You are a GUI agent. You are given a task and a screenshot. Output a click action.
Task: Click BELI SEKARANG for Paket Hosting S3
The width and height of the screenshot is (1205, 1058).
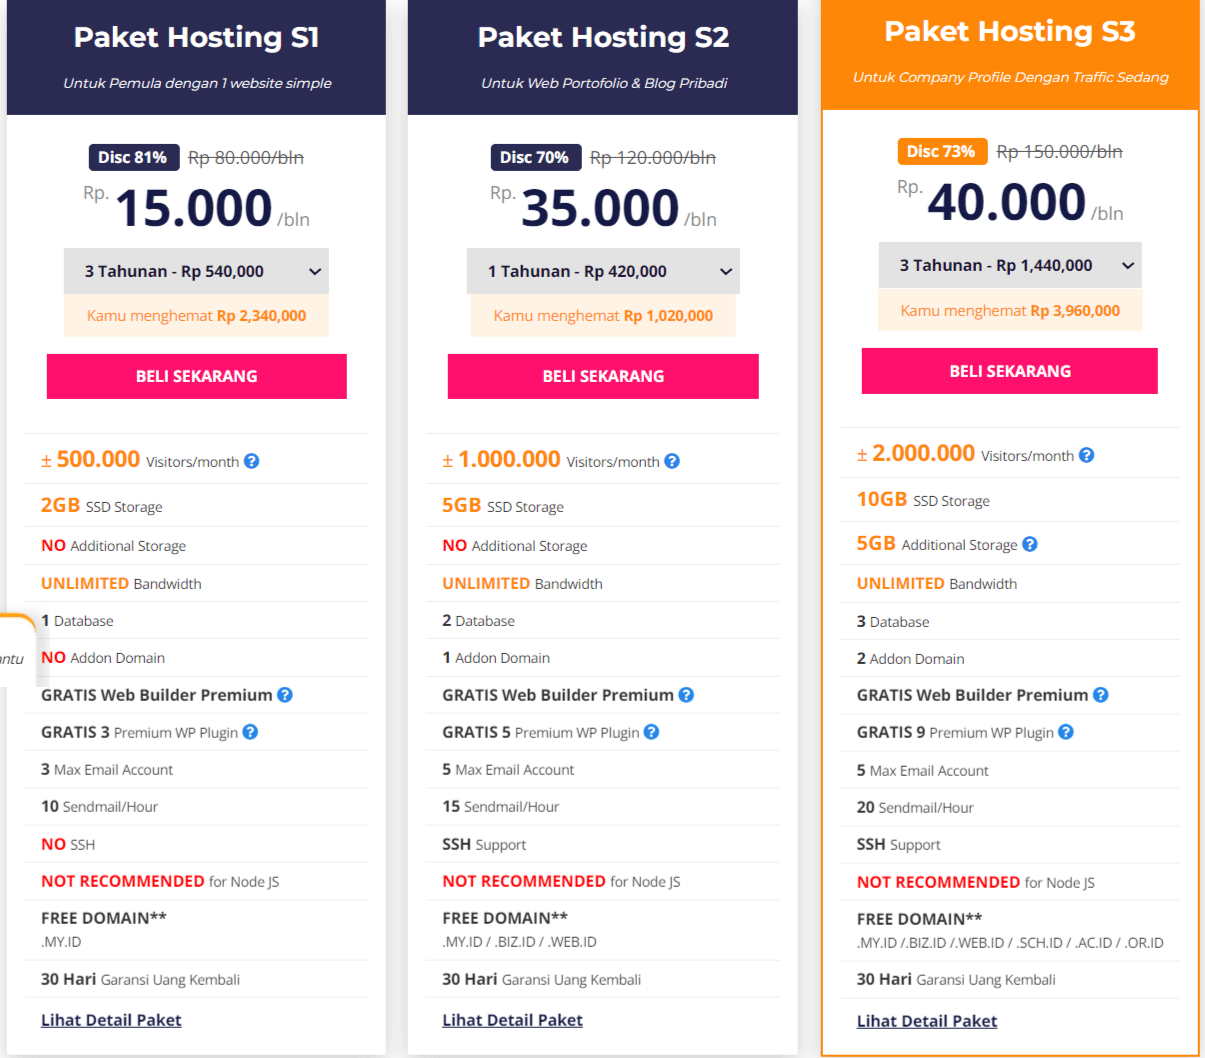(1010, 371)
